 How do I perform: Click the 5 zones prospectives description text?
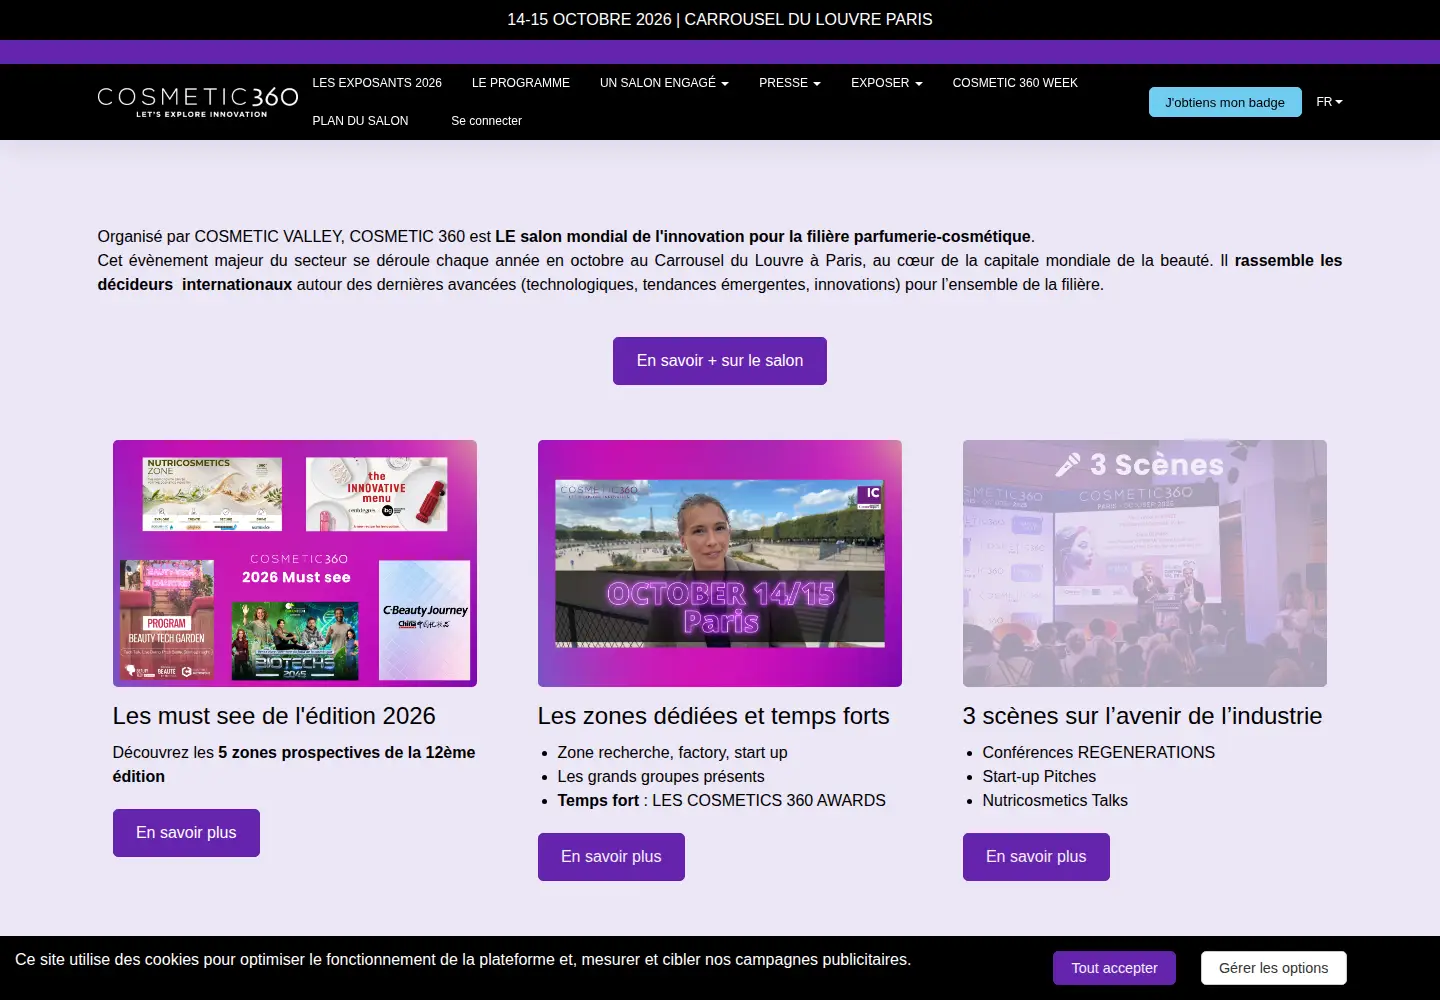294,765
